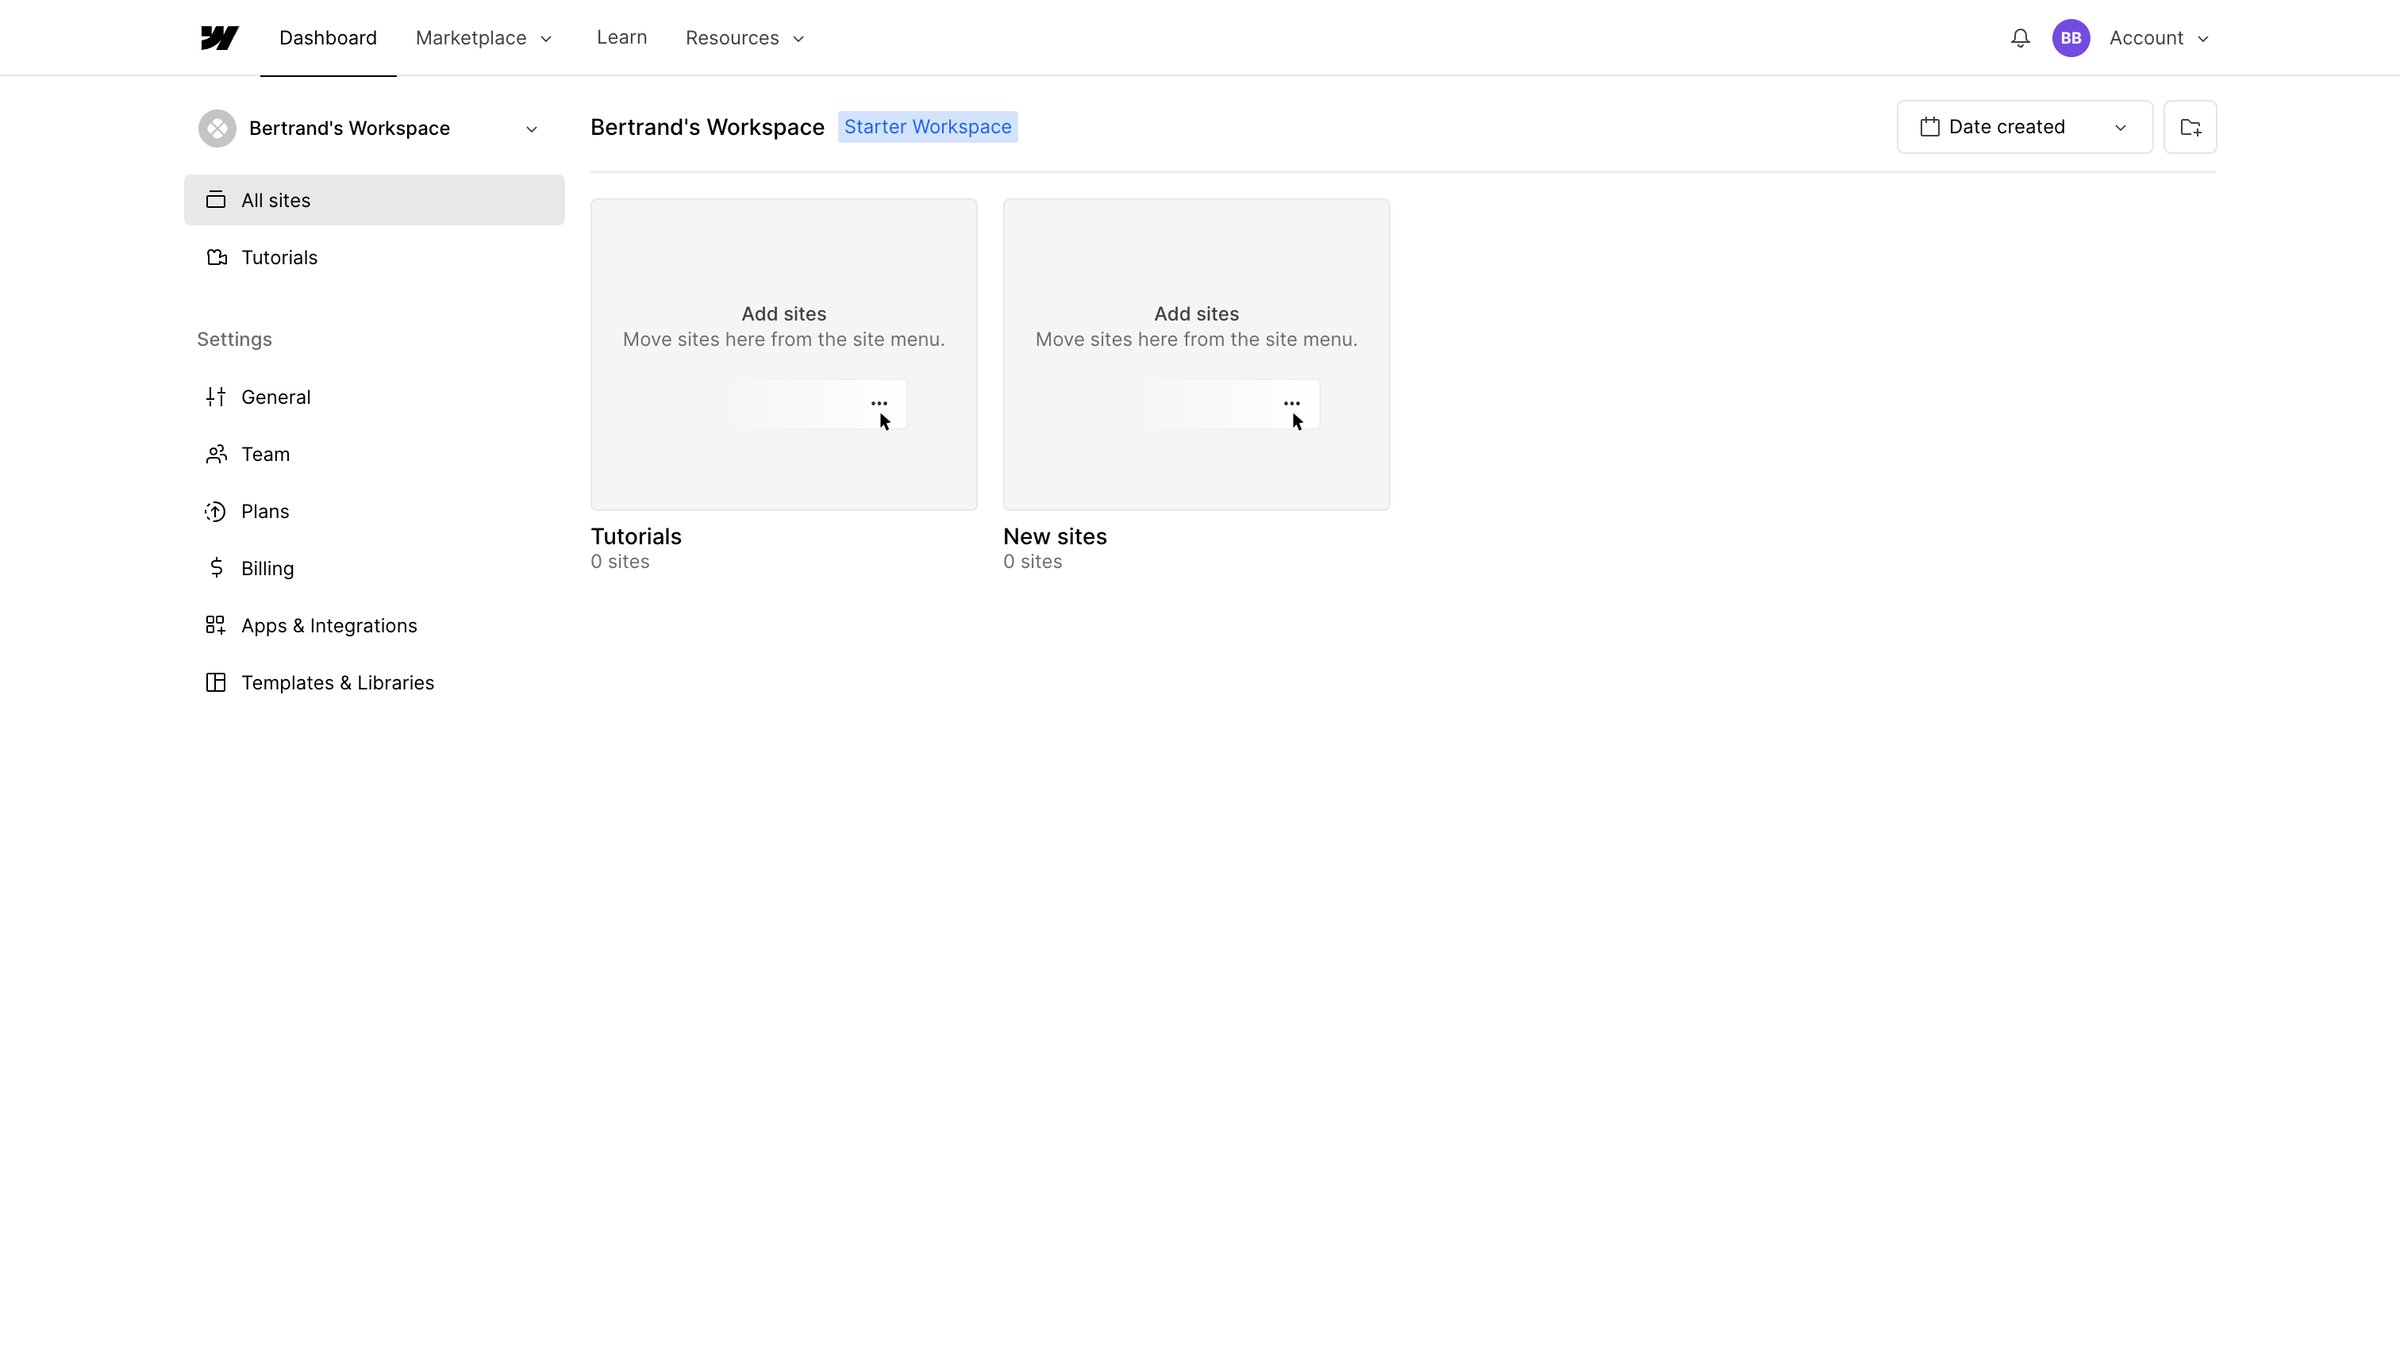Click the Plans upgrade icon
This screenshot has height=1363, width=2400.
216,511
